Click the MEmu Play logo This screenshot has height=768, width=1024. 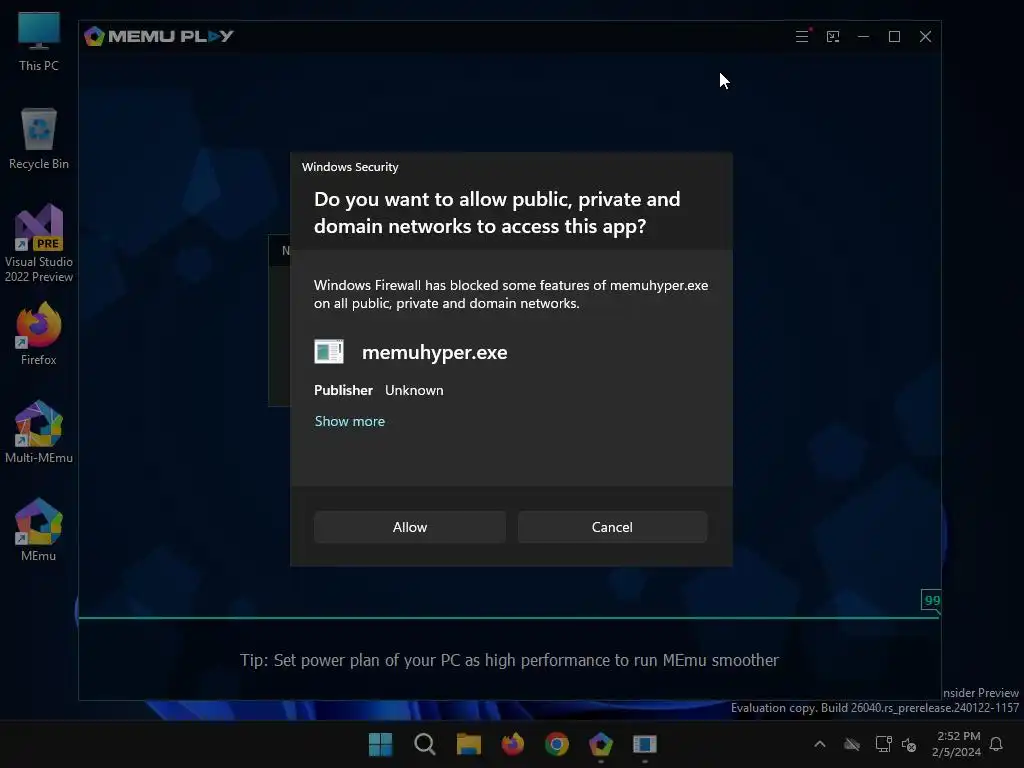coord(159,36)
